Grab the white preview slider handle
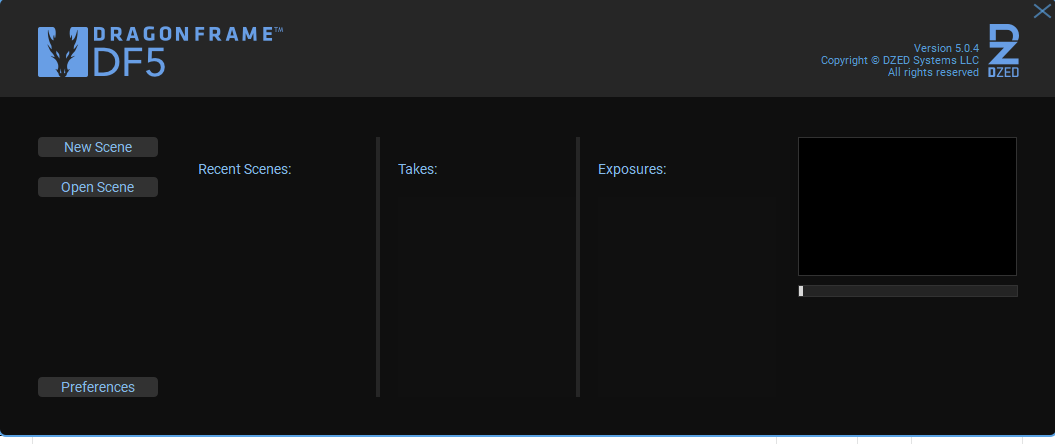1055x444 pixels. coord(801,291)
